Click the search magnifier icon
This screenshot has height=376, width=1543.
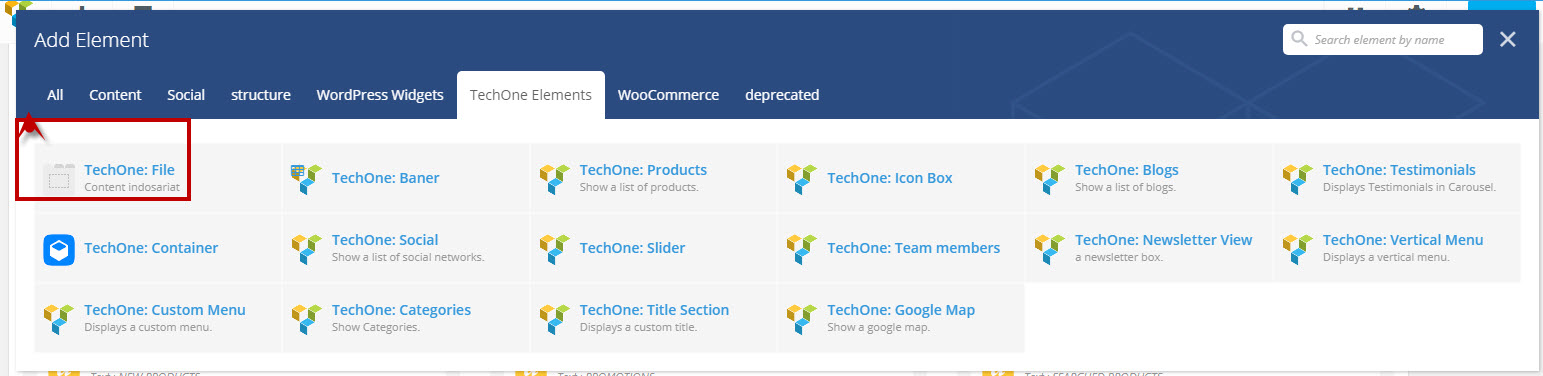1299,40
